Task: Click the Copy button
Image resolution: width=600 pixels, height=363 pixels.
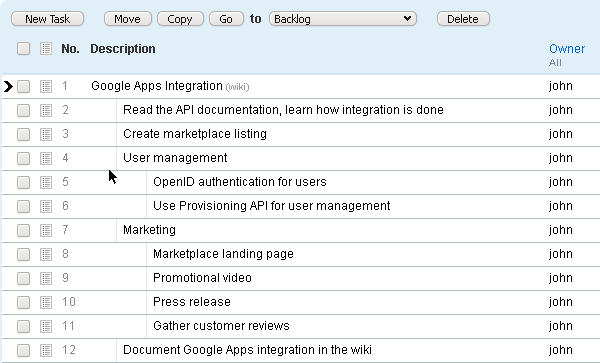Action: (180, 19)
